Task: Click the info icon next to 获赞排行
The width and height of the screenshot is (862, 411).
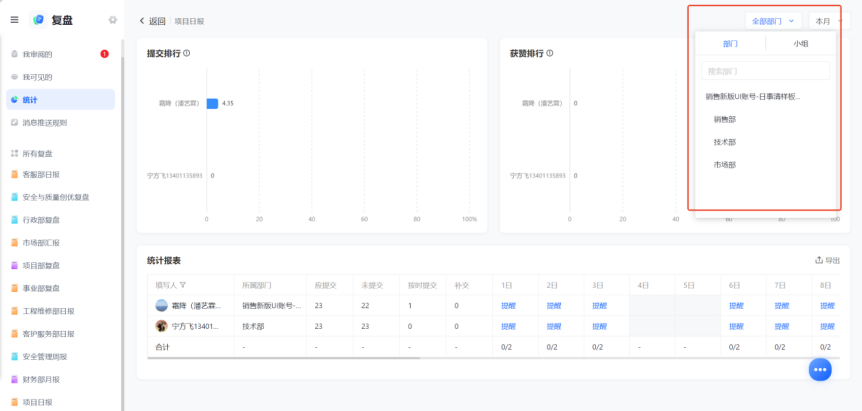Action: click(550, 53)
